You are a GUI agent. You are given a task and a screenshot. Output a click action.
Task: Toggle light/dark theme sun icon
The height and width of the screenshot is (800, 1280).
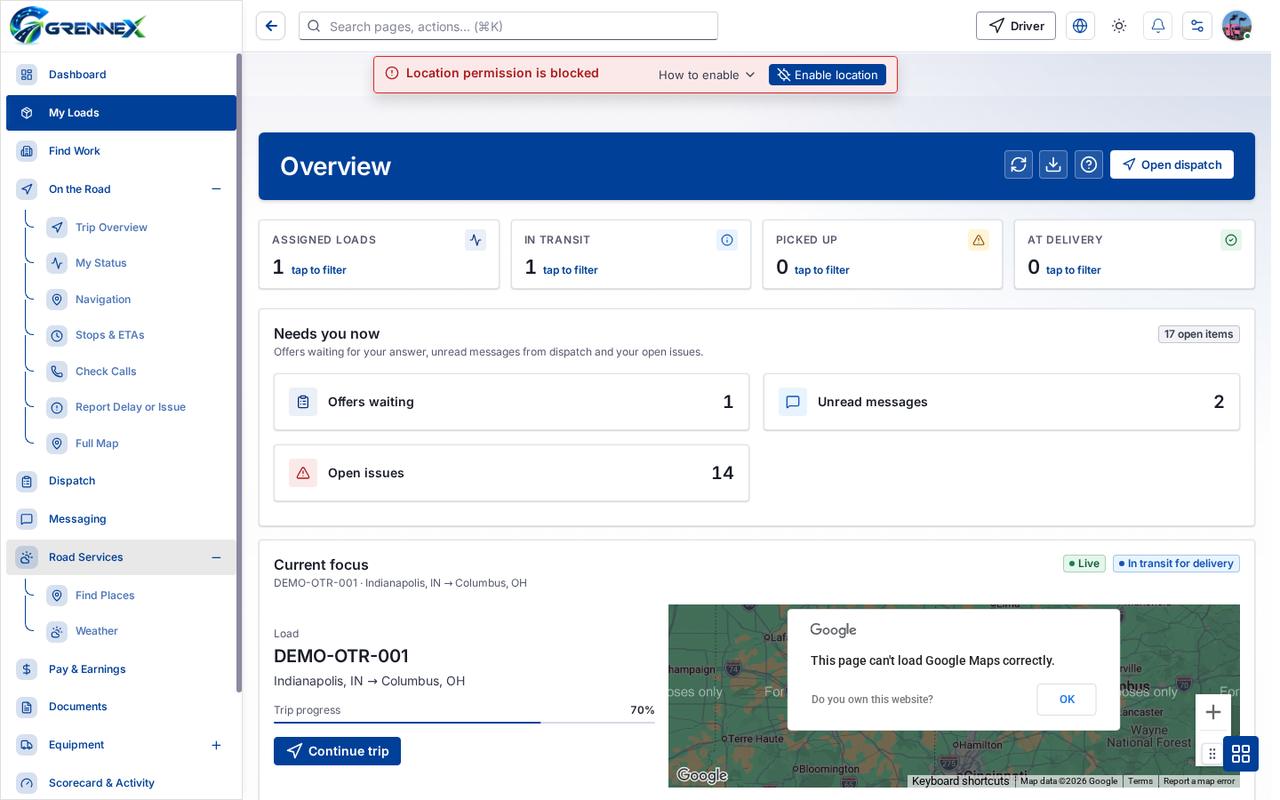(1119, 26)
